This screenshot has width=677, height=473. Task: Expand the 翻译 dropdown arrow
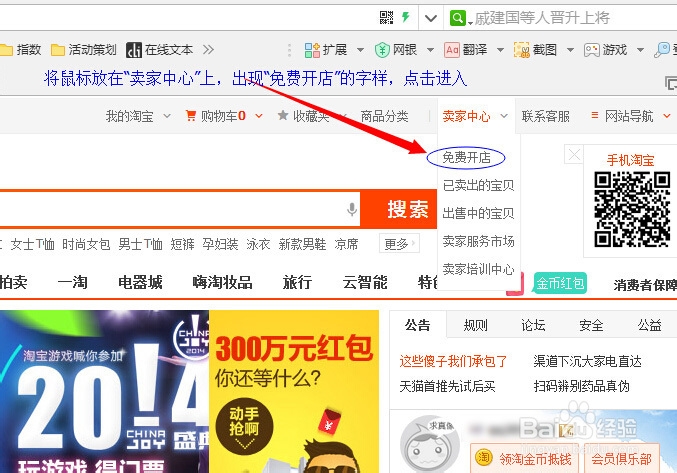(x=500, y=50)
